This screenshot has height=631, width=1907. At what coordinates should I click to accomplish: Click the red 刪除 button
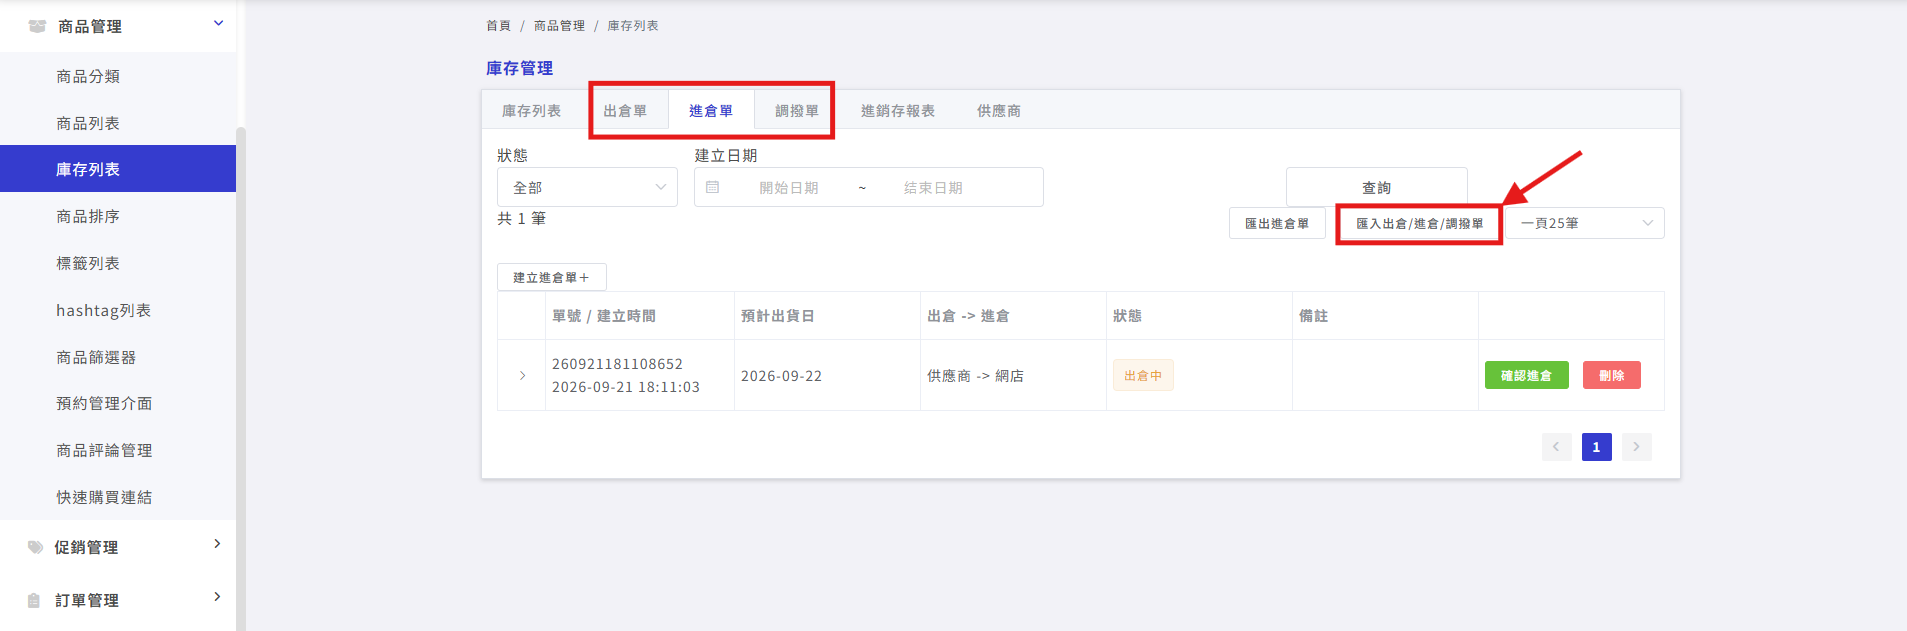[1611, 375]
